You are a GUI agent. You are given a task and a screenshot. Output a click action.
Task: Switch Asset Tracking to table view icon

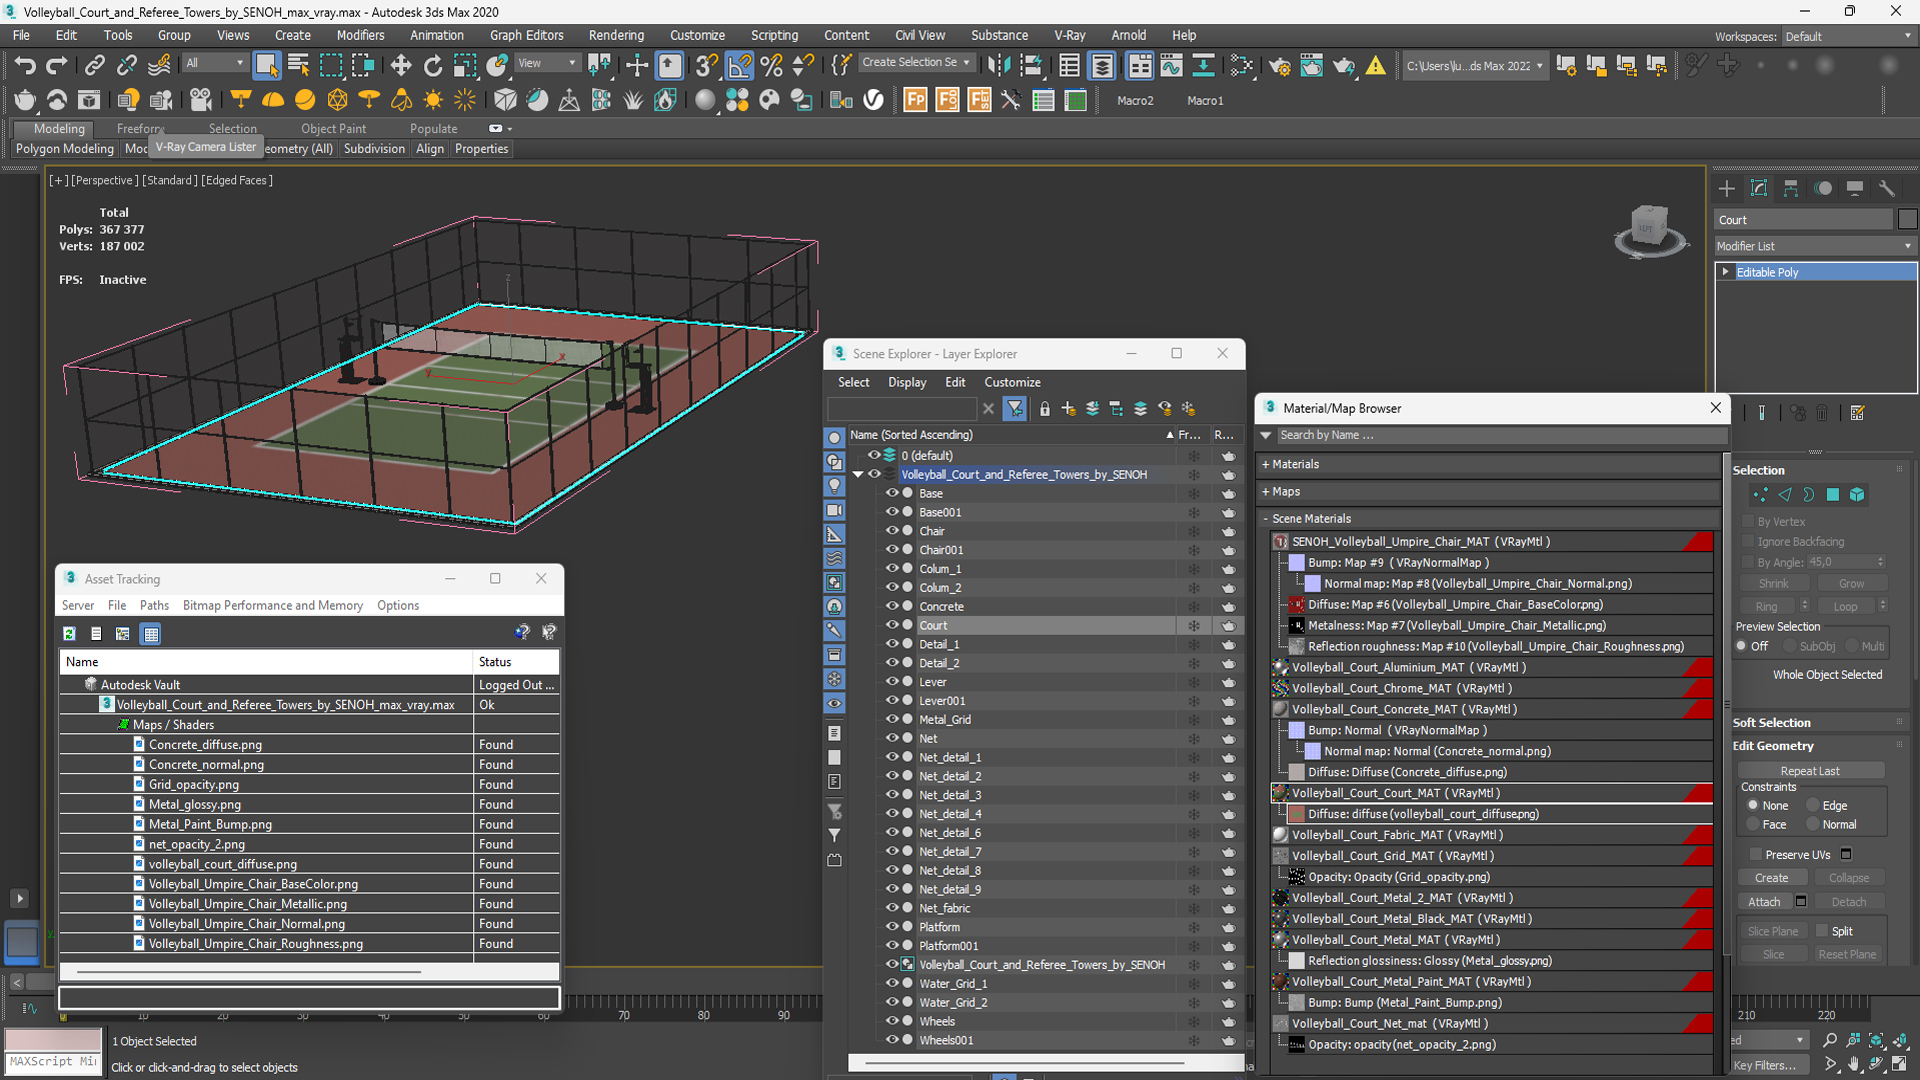[x=151, y=634]
